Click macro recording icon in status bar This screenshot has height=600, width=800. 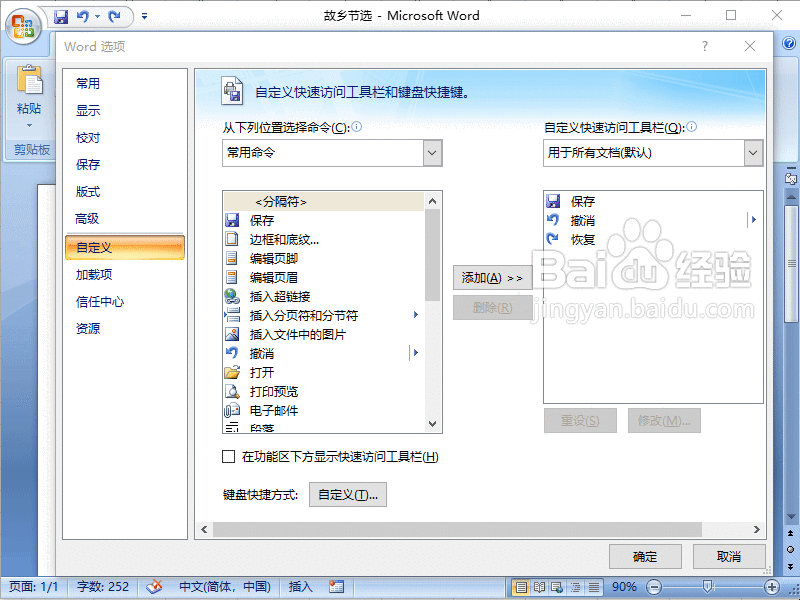pos(336,587)
